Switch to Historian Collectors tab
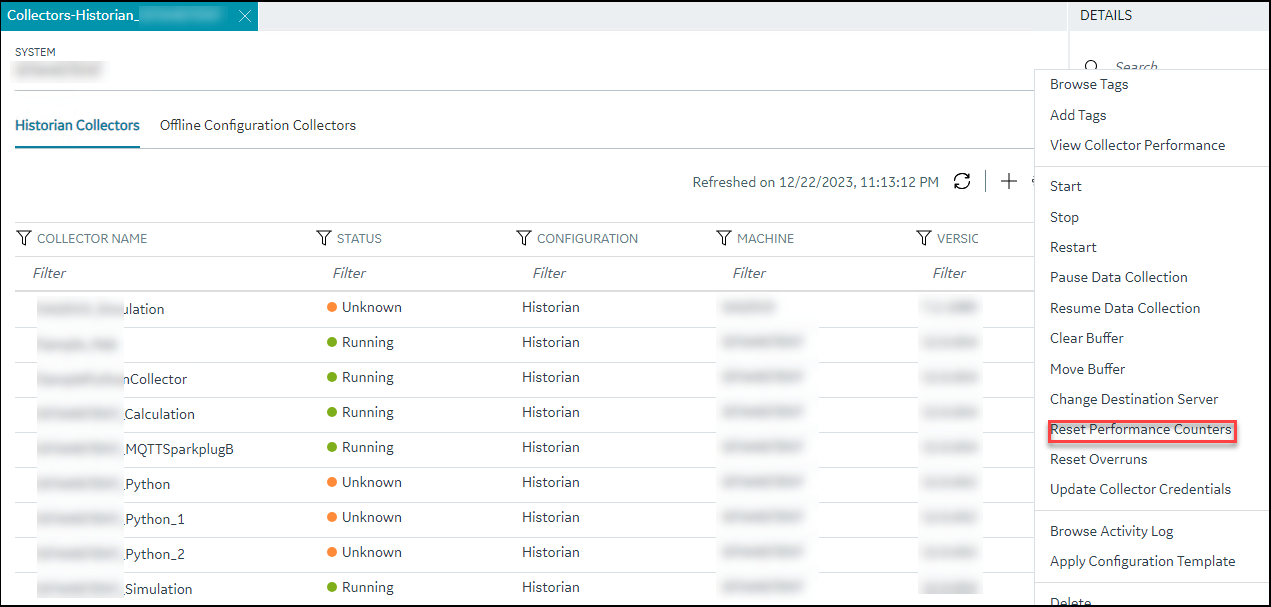 (77, 125)
